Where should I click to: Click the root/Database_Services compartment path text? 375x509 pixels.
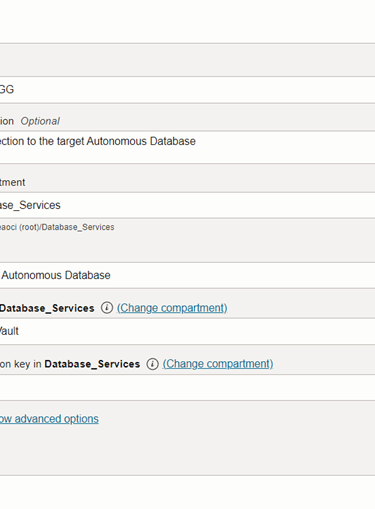point(57,227)
